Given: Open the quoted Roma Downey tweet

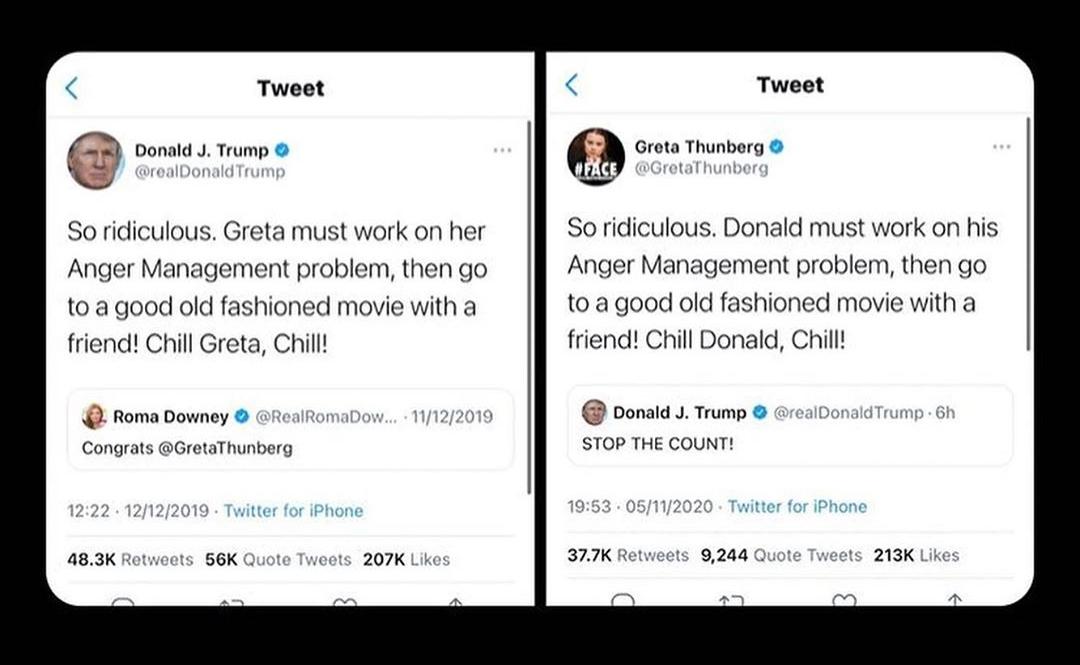Looking at the screenshot, I should pyautogui.click(x=290, y=431).
